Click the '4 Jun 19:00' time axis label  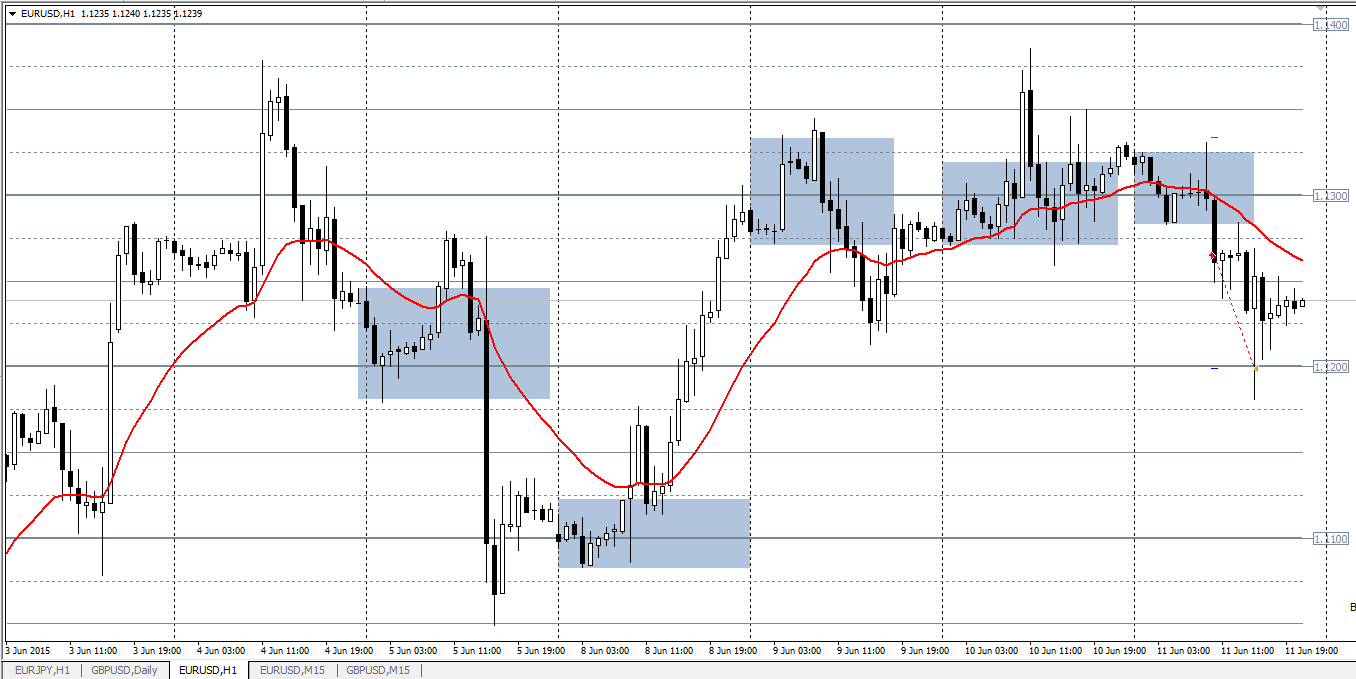(350, 650)
